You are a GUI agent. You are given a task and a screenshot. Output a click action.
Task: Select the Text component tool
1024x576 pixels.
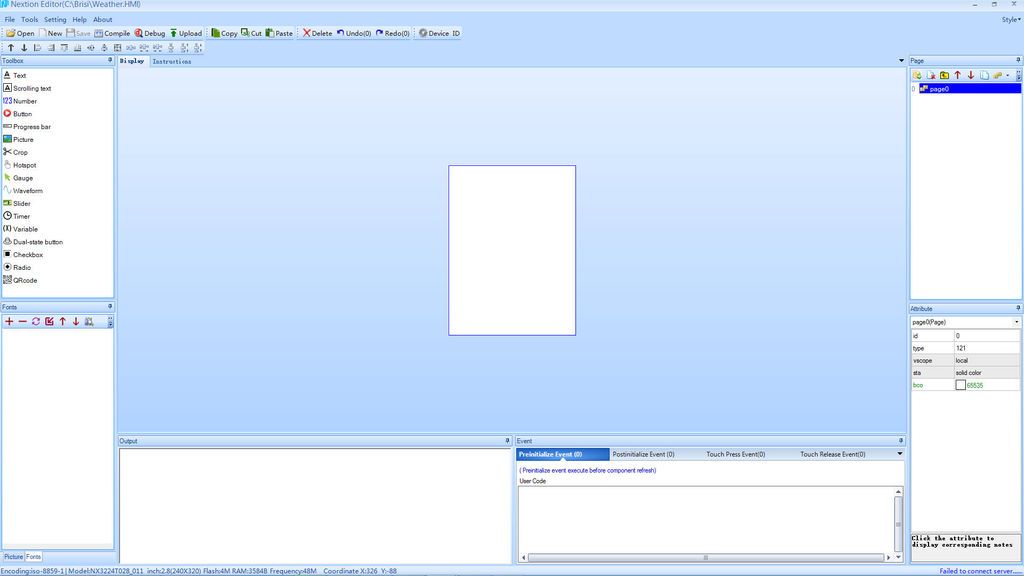[18, 75]
